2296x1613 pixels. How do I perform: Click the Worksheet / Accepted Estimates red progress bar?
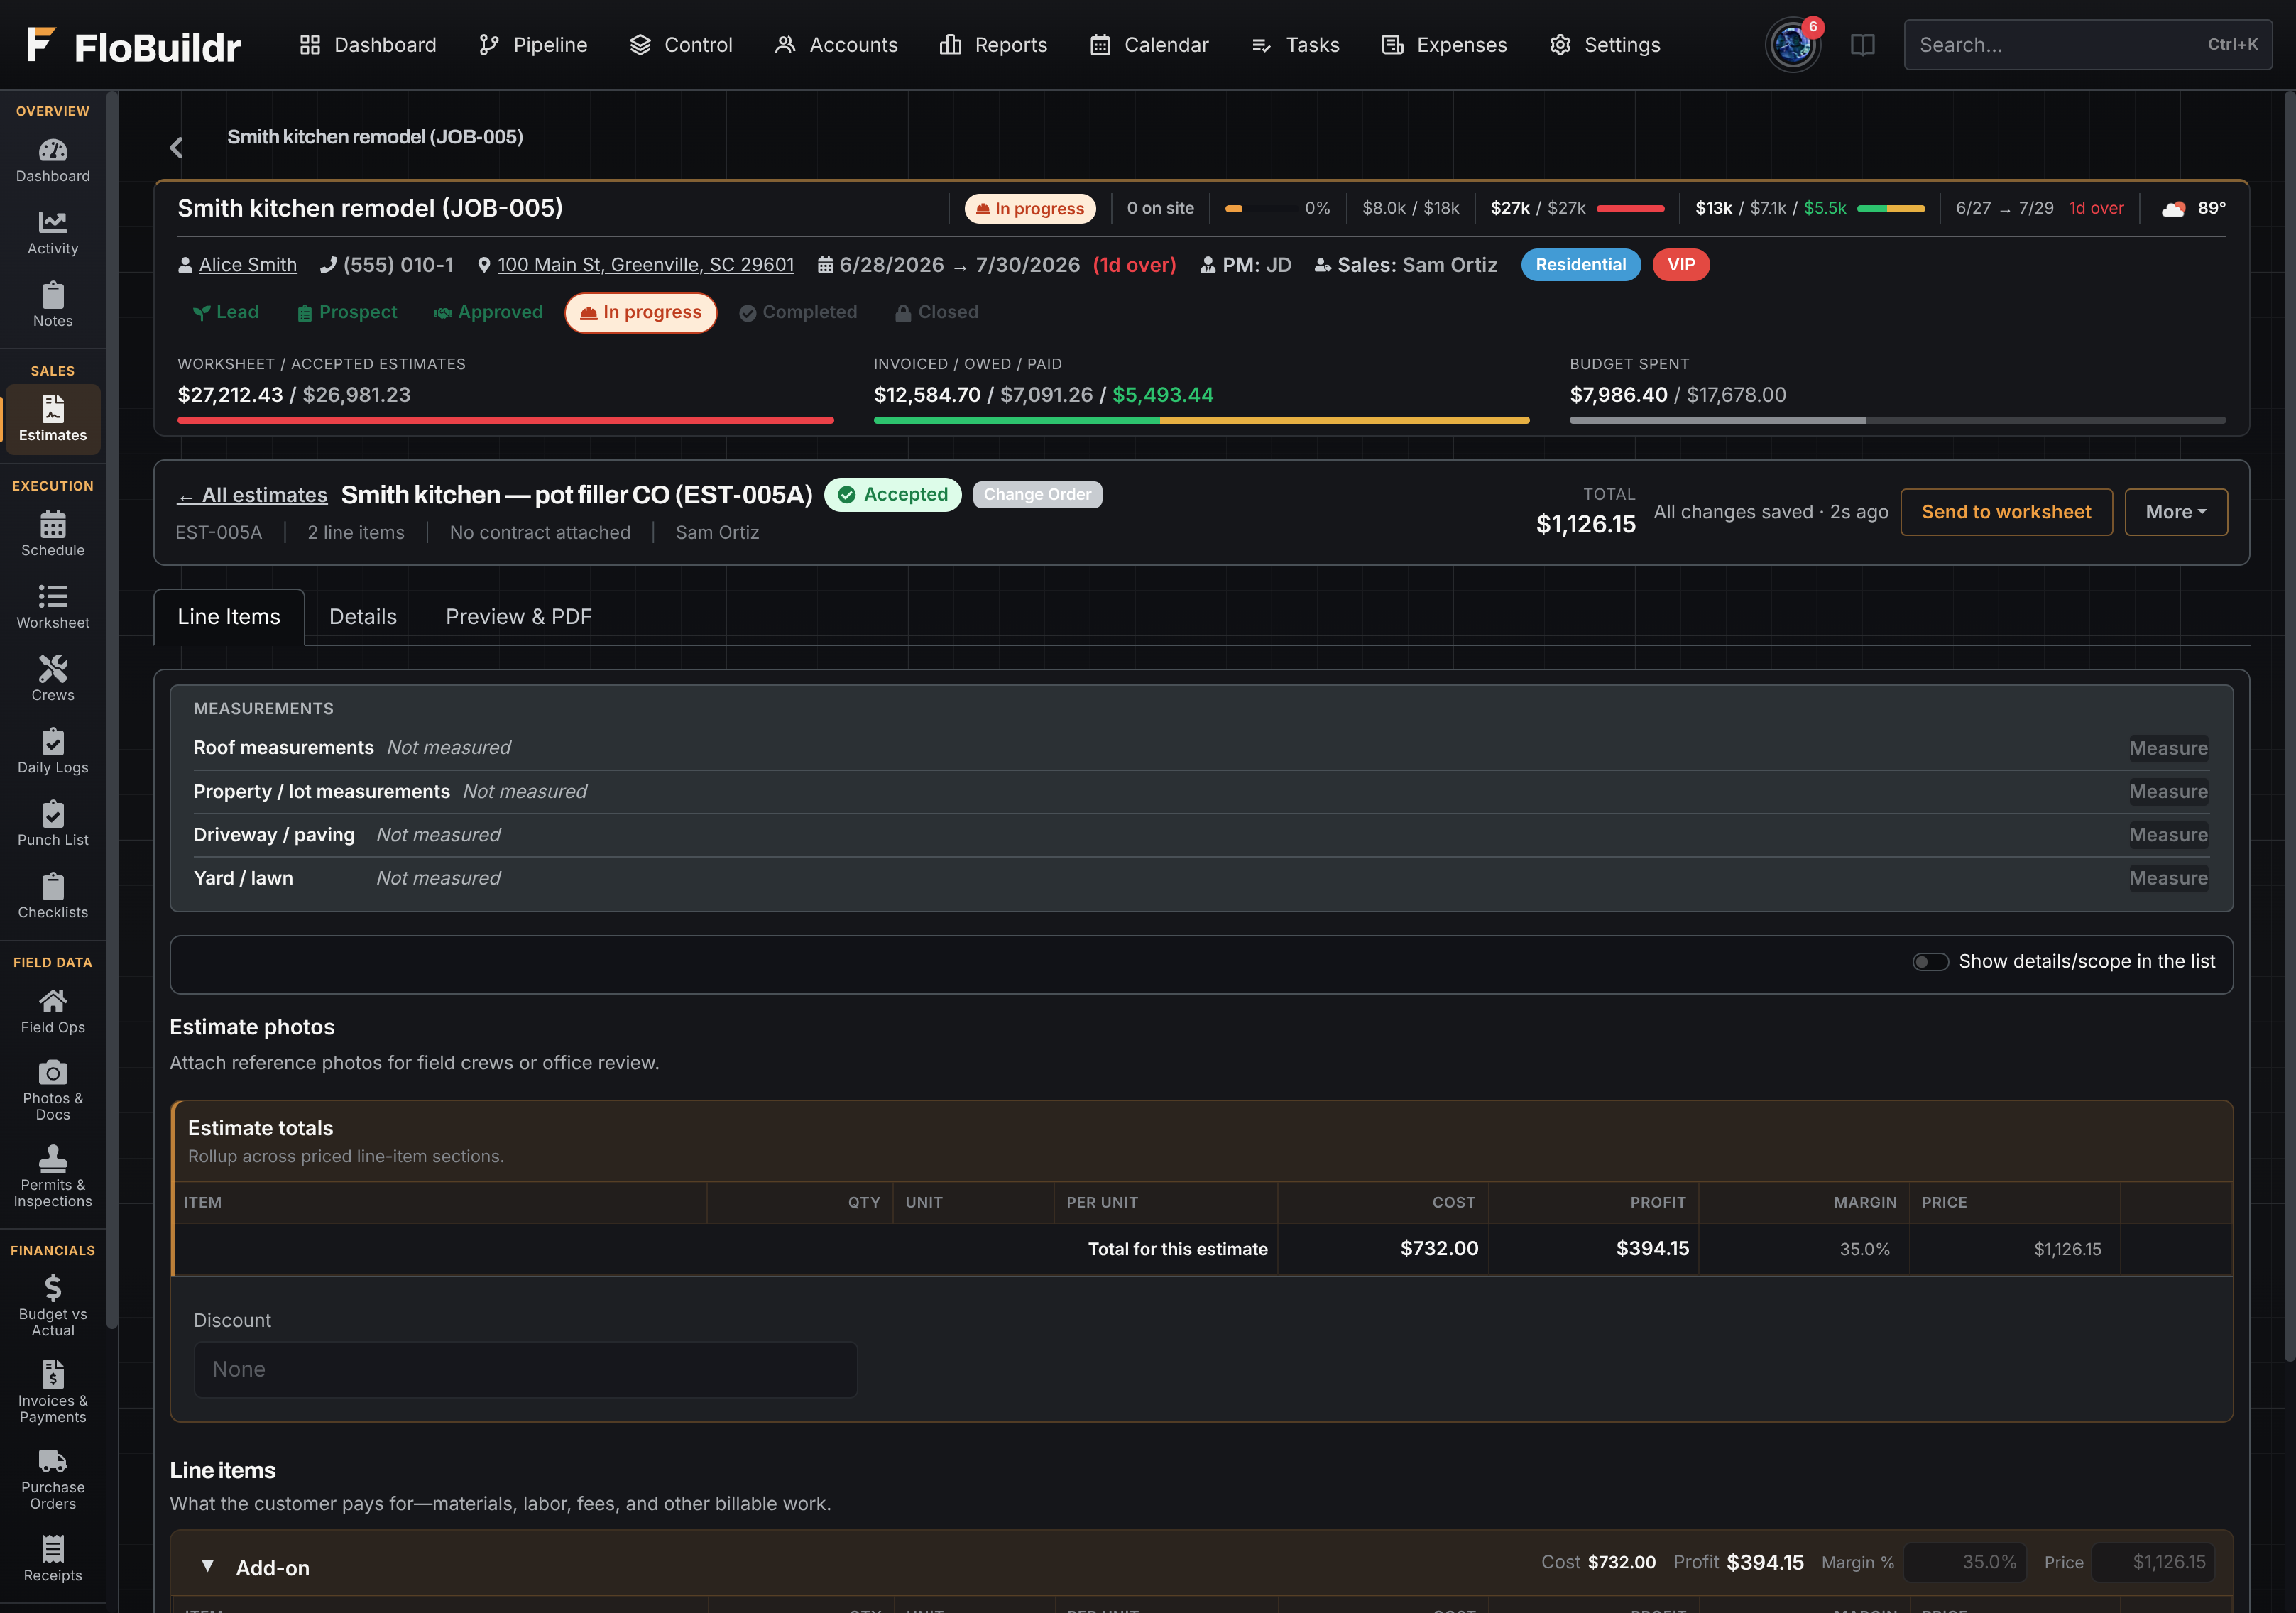coord(506,421)
